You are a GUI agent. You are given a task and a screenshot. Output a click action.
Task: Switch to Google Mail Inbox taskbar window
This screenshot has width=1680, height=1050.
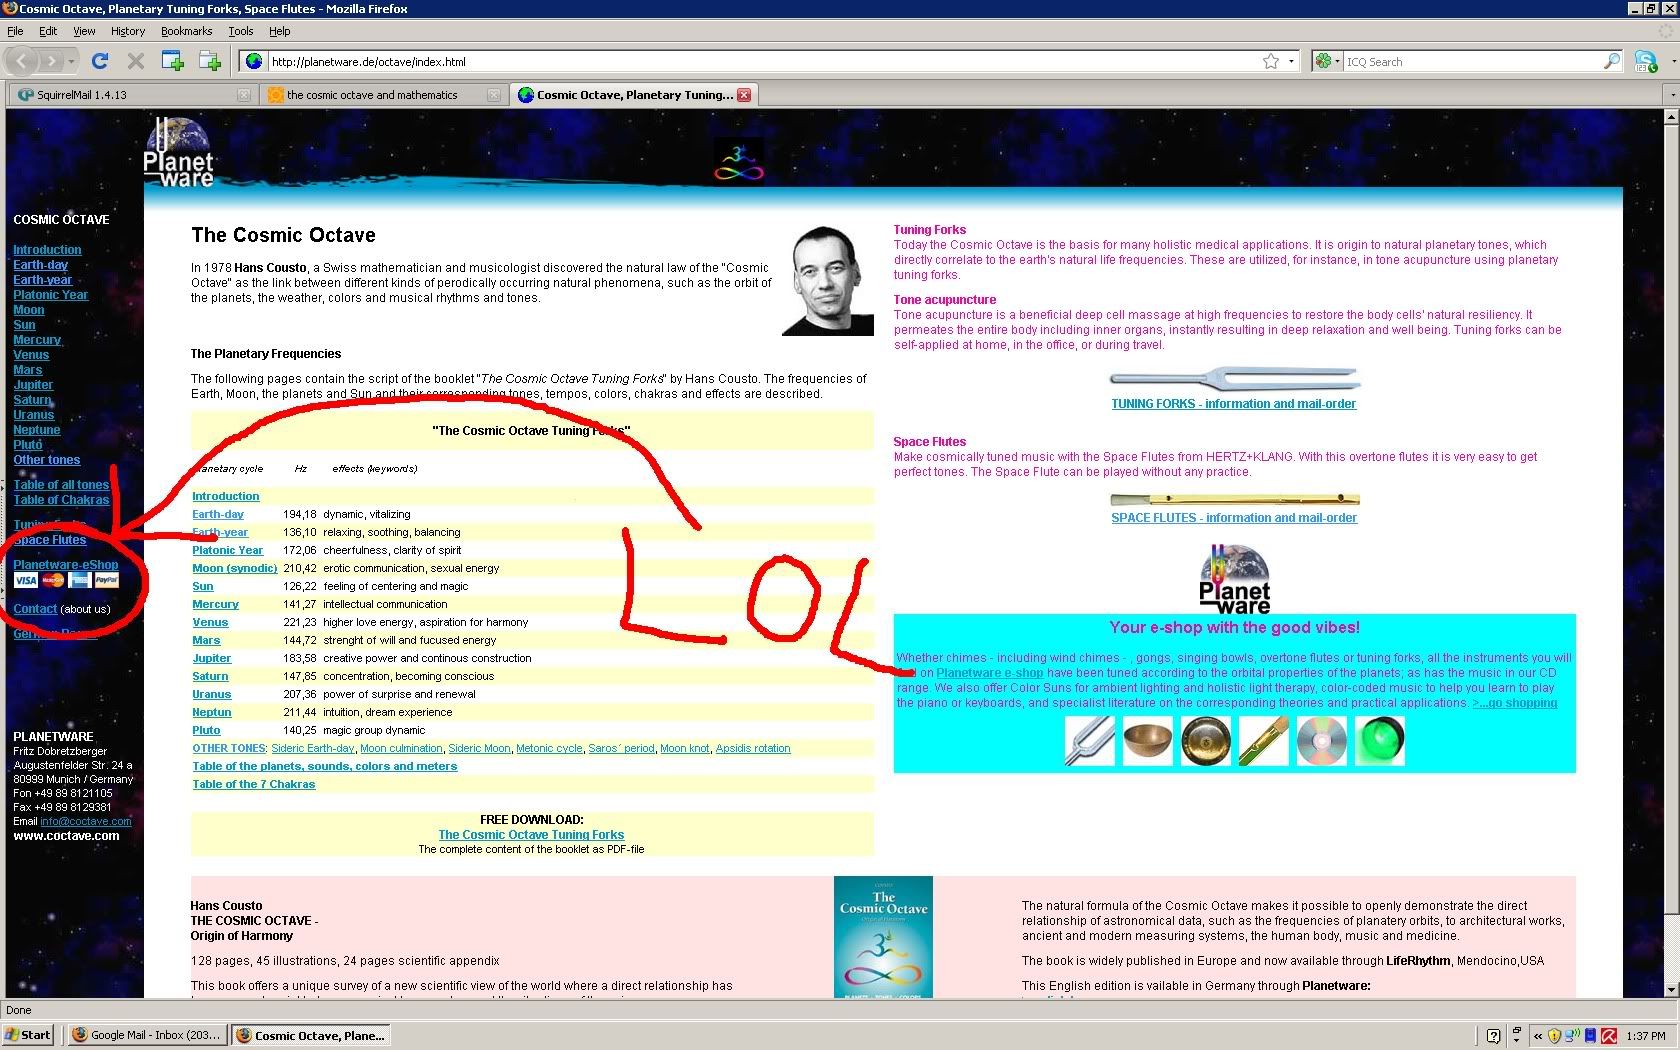[x=146, y=1035]
